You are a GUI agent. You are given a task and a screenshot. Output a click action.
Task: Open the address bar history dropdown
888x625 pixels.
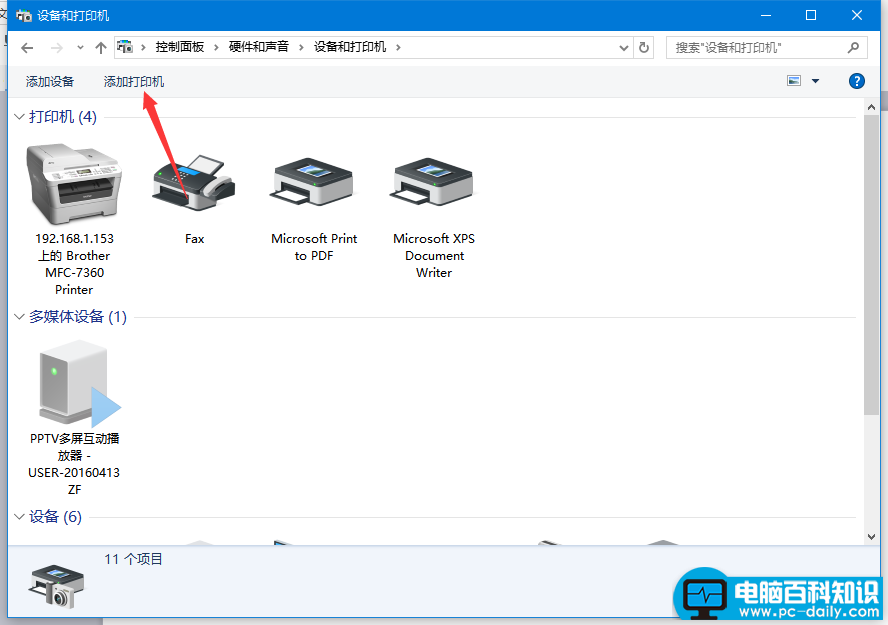coord(623,46)
